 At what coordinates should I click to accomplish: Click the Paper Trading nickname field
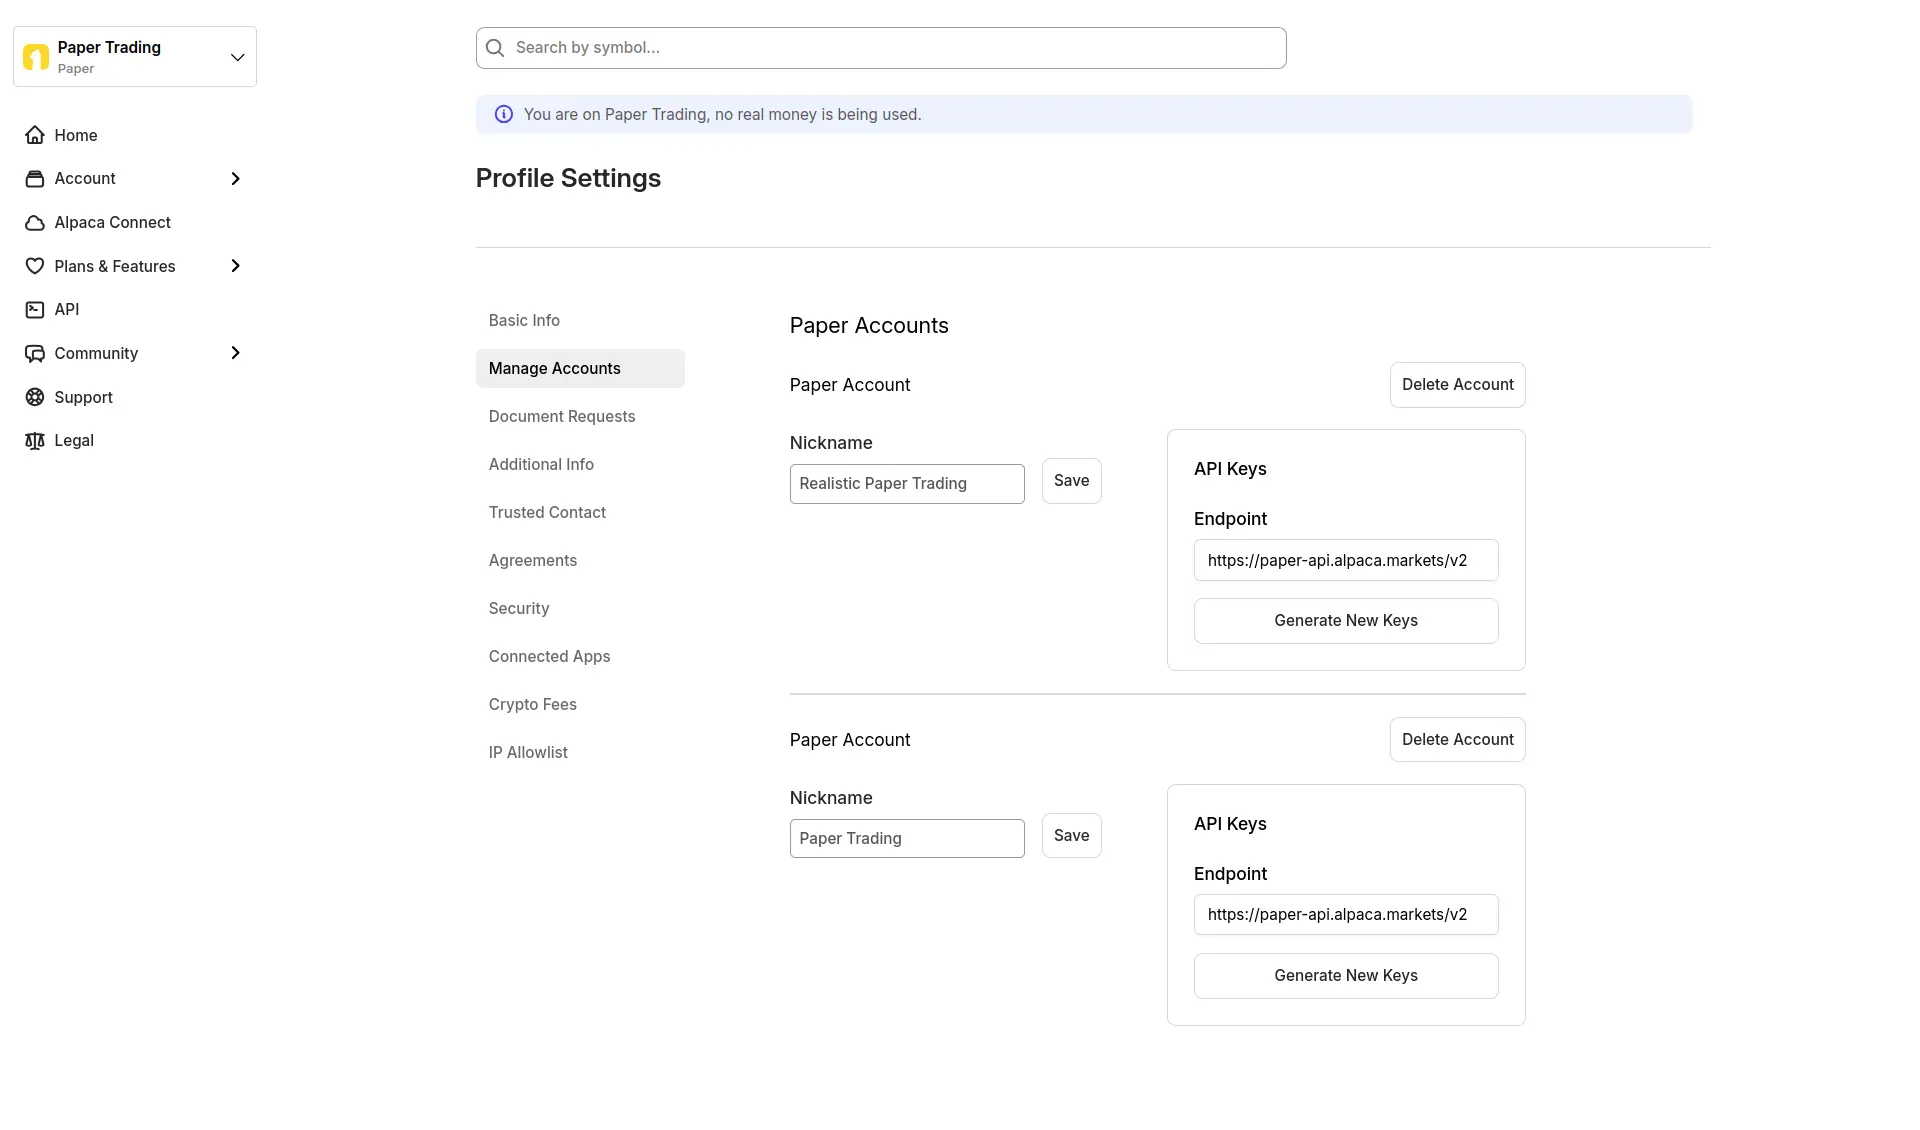[x=907, y=839]
